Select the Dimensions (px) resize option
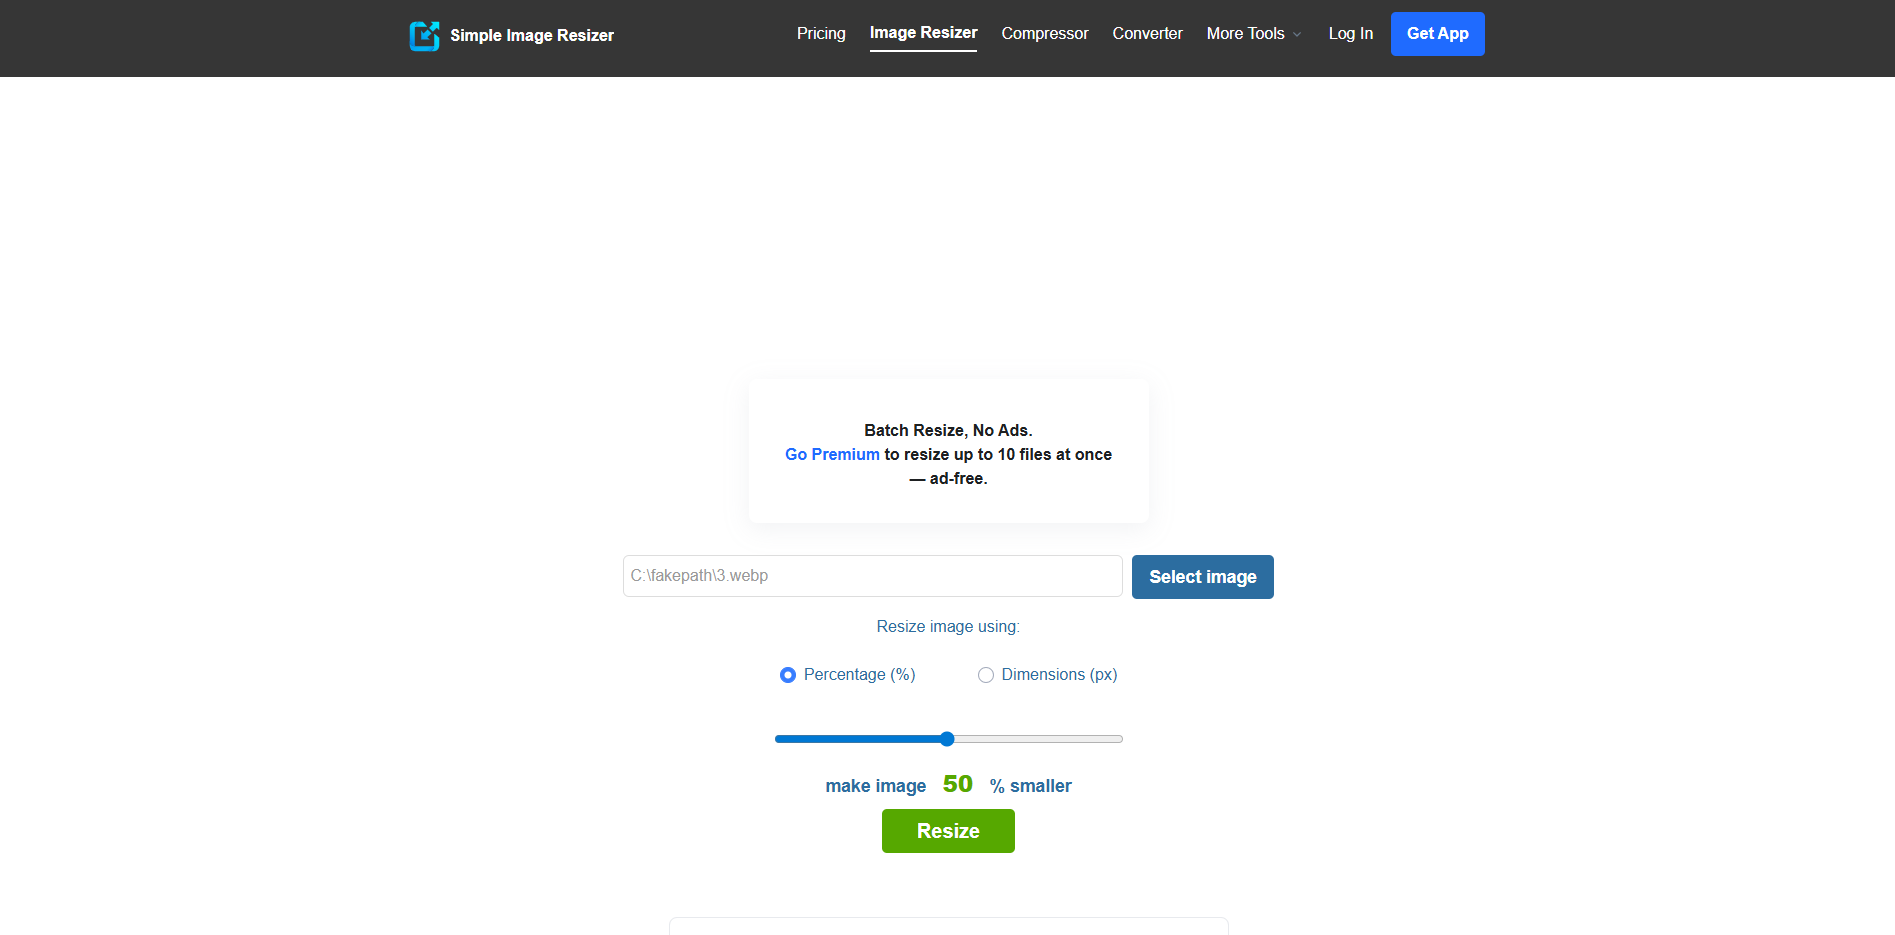1895x935 pixels. point(986,675)
